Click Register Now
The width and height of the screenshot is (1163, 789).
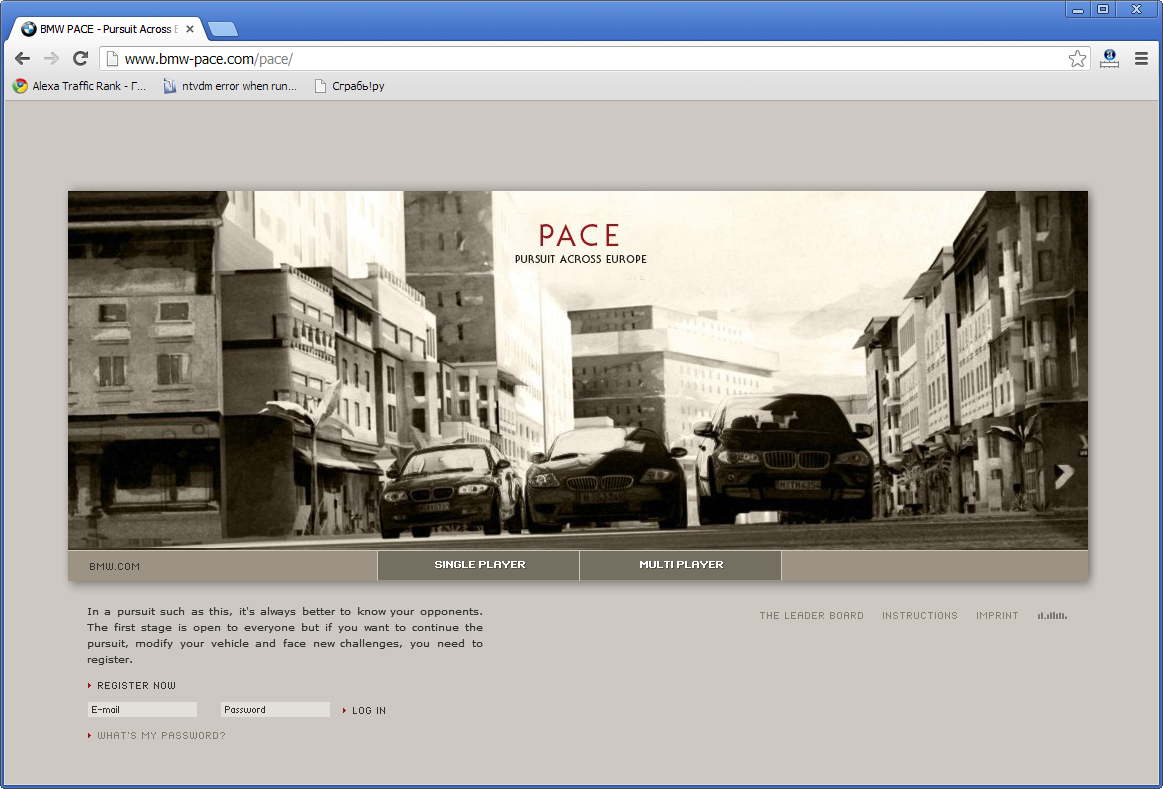[131, 686]
